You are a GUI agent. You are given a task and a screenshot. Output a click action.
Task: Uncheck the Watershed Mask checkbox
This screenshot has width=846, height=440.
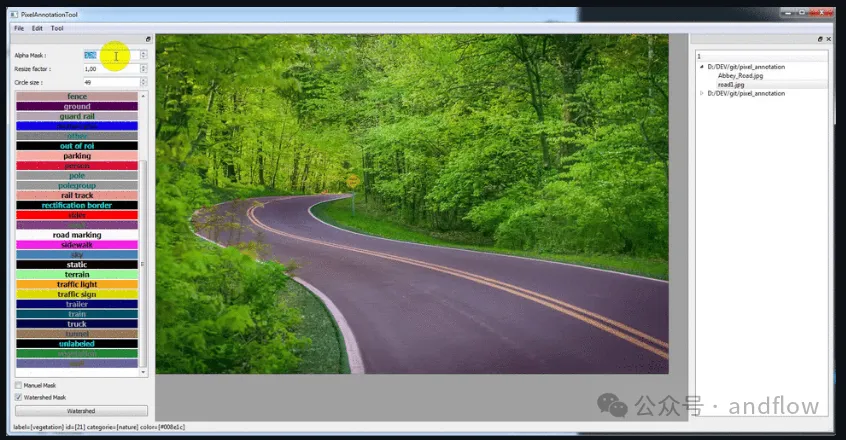(19, 397)
